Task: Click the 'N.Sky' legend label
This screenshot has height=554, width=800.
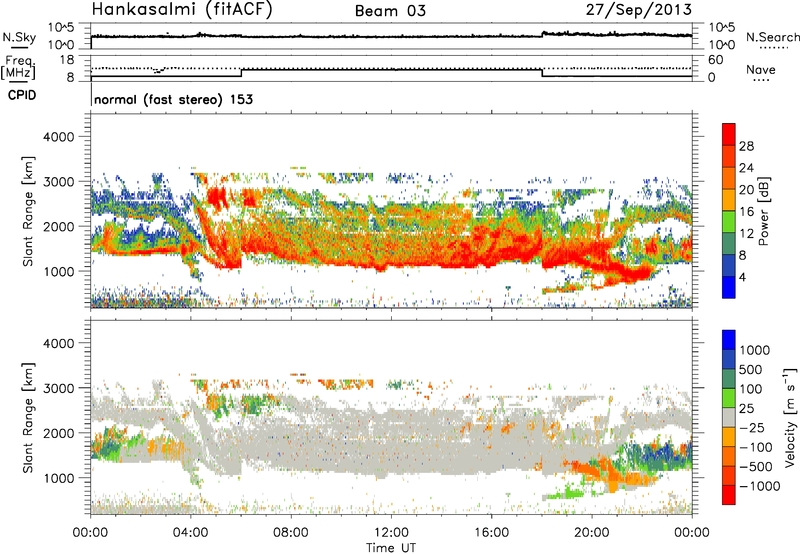Action: pos(19,37)
